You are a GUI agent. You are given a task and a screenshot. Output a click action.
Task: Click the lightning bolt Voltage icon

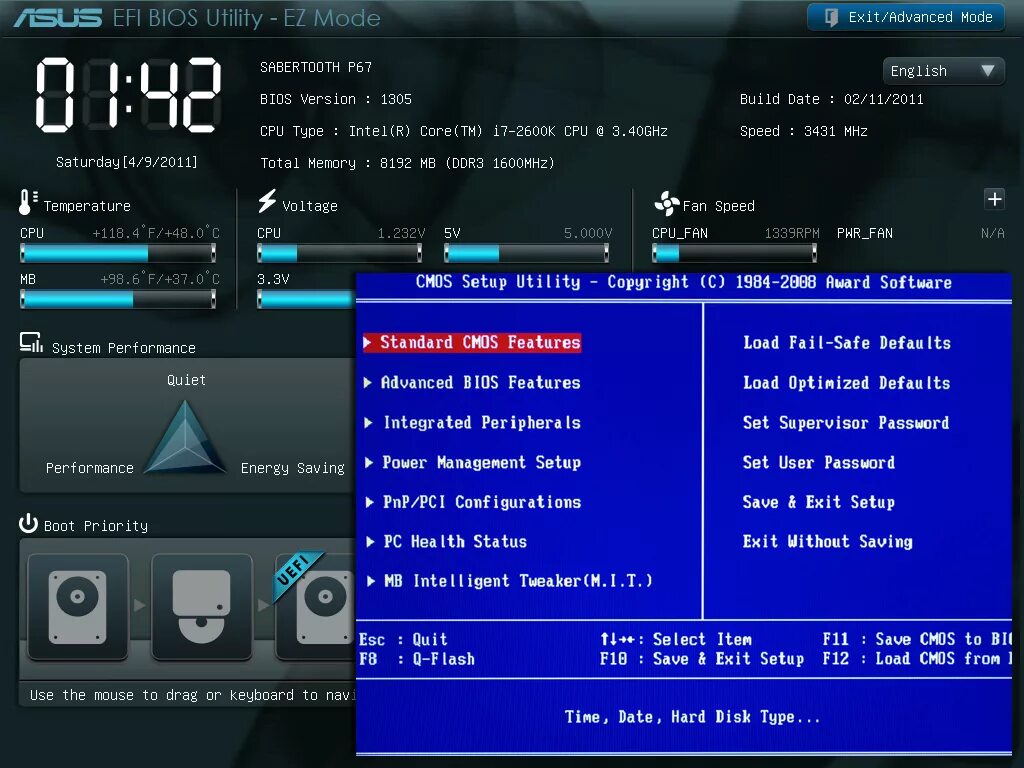tap(266, 201)
